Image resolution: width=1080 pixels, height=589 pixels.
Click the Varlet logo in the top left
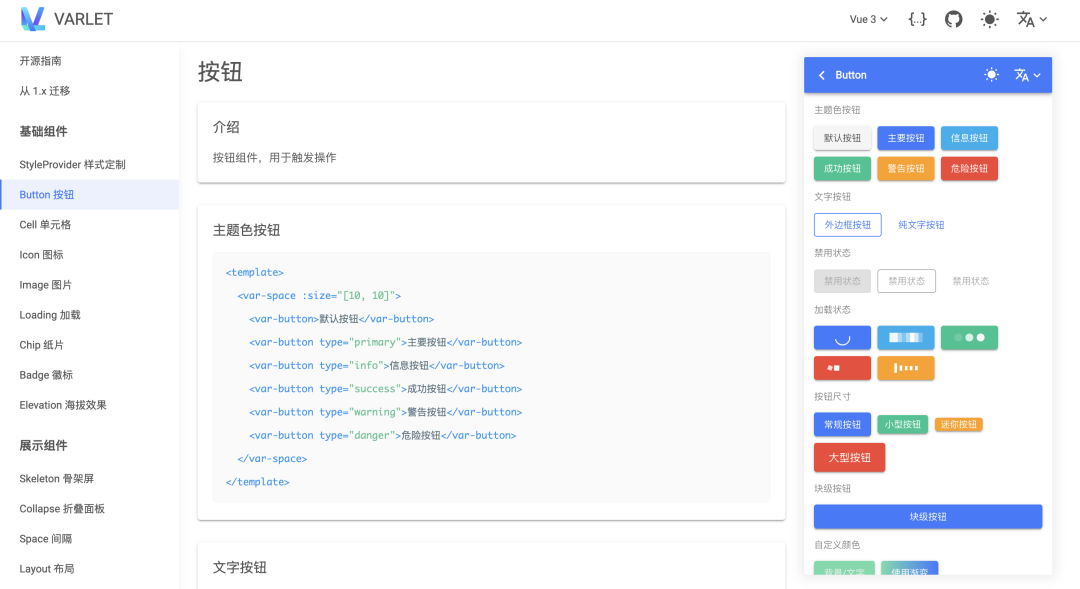pos(33,18)
